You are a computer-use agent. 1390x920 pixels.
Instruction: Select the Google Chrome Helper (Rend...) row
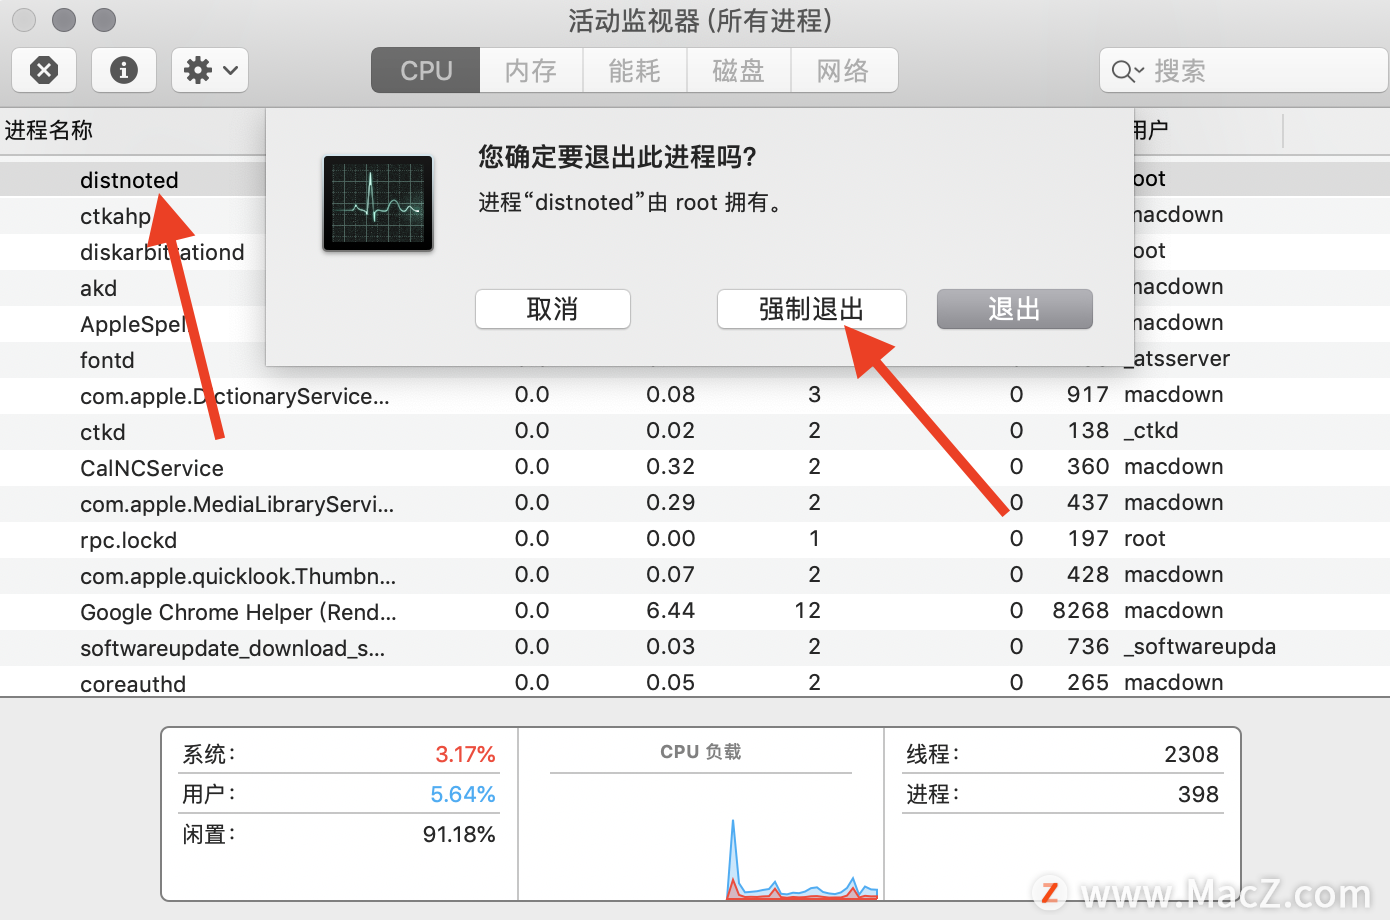[x=695, y=612]
